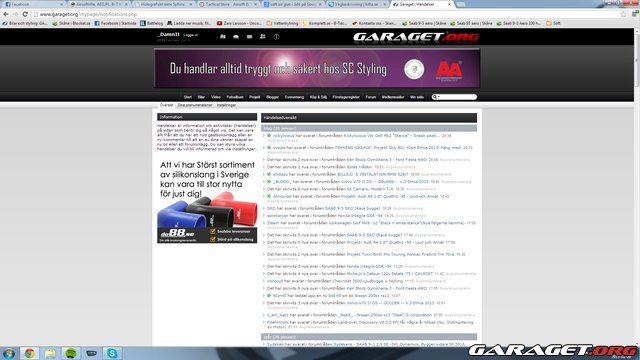Click the SC Styling banner ad
Screen dimensions: 640x360
coord(317,69)
